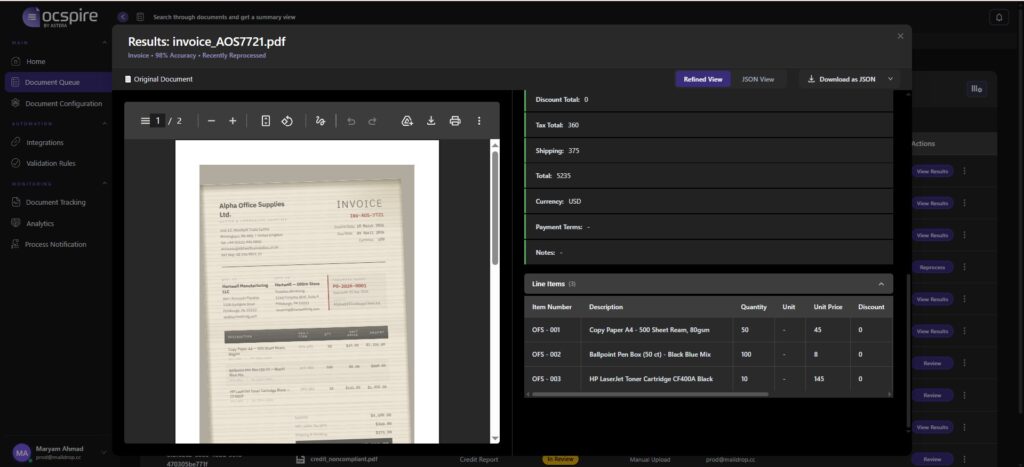Viewport: 1024px width, 467px height.
Task: Click the Home icon in sidebar
Action: pos(15,61)
